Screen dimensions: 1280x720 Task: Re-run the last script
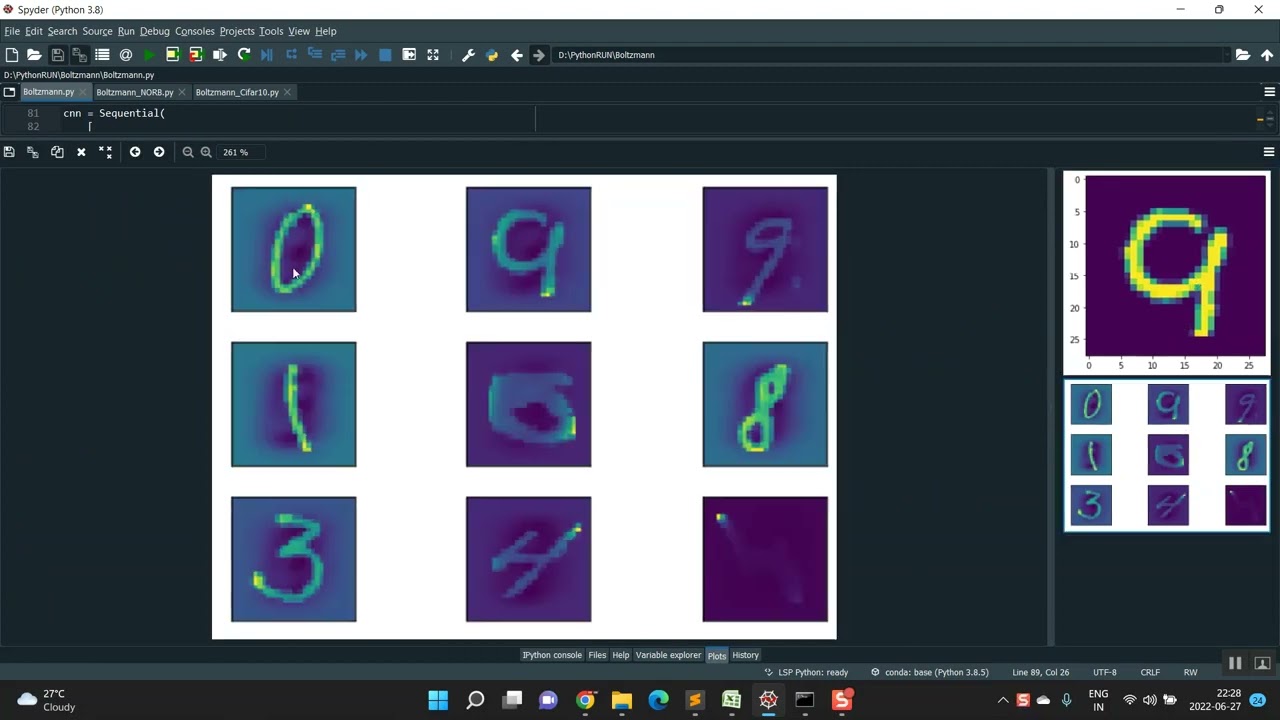coord(243,55)
